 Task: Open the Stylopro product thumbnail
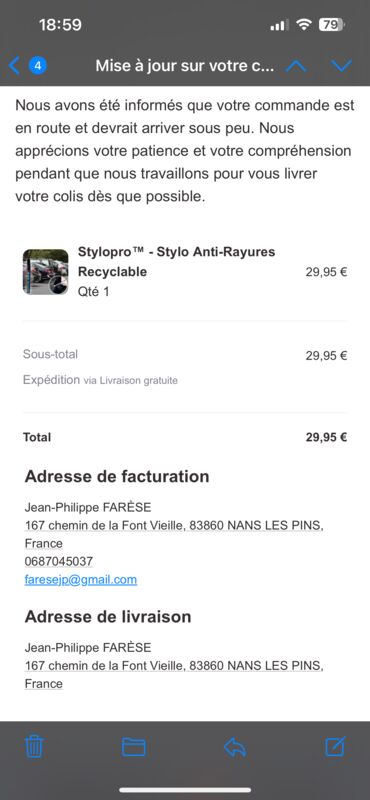(45, 272)
